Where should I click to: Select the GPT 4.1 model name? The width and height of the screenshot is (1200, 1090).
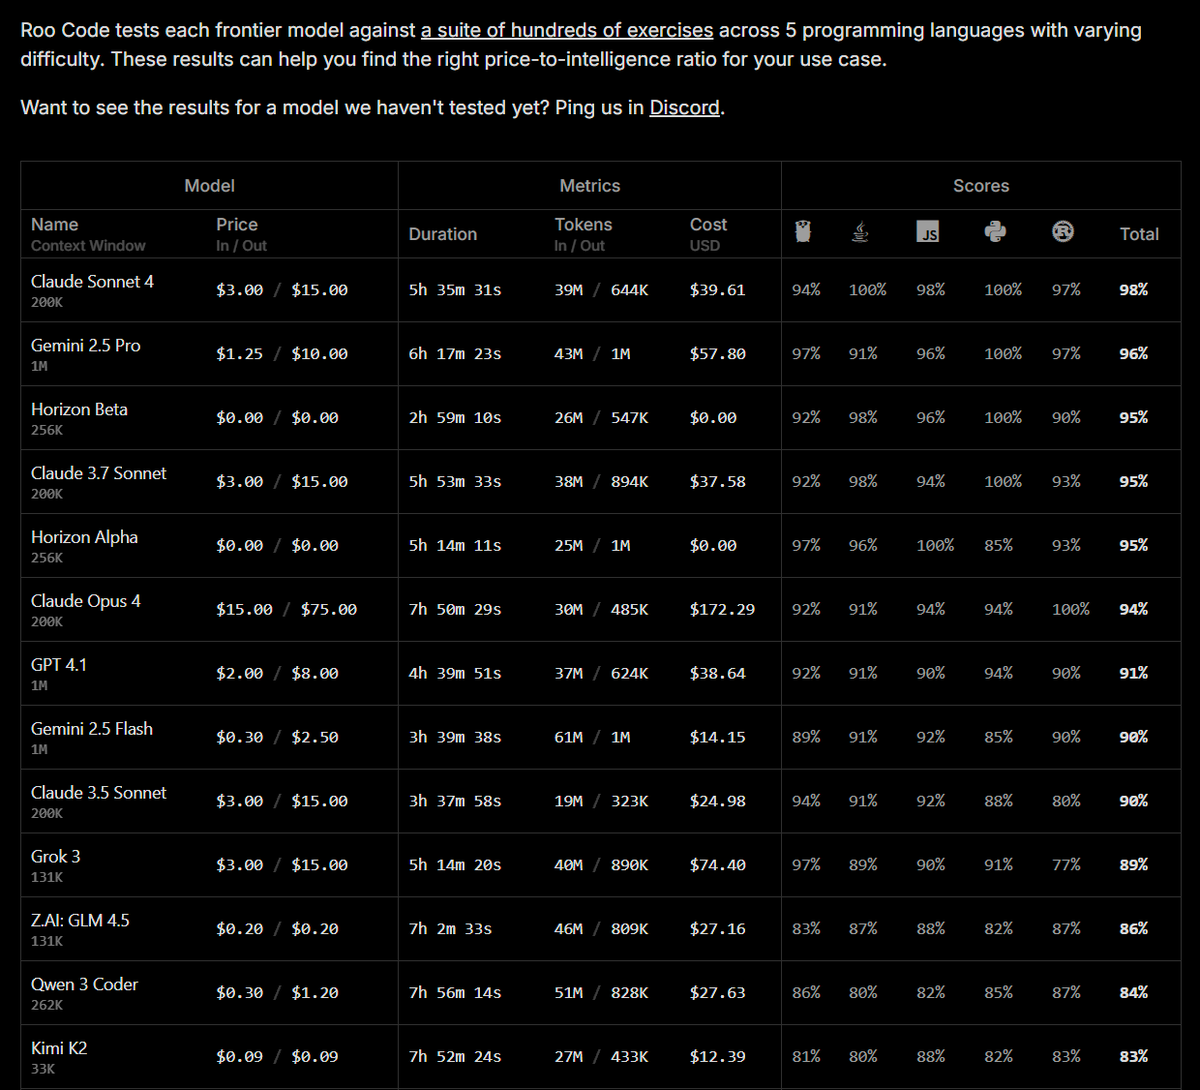[59, 665]
